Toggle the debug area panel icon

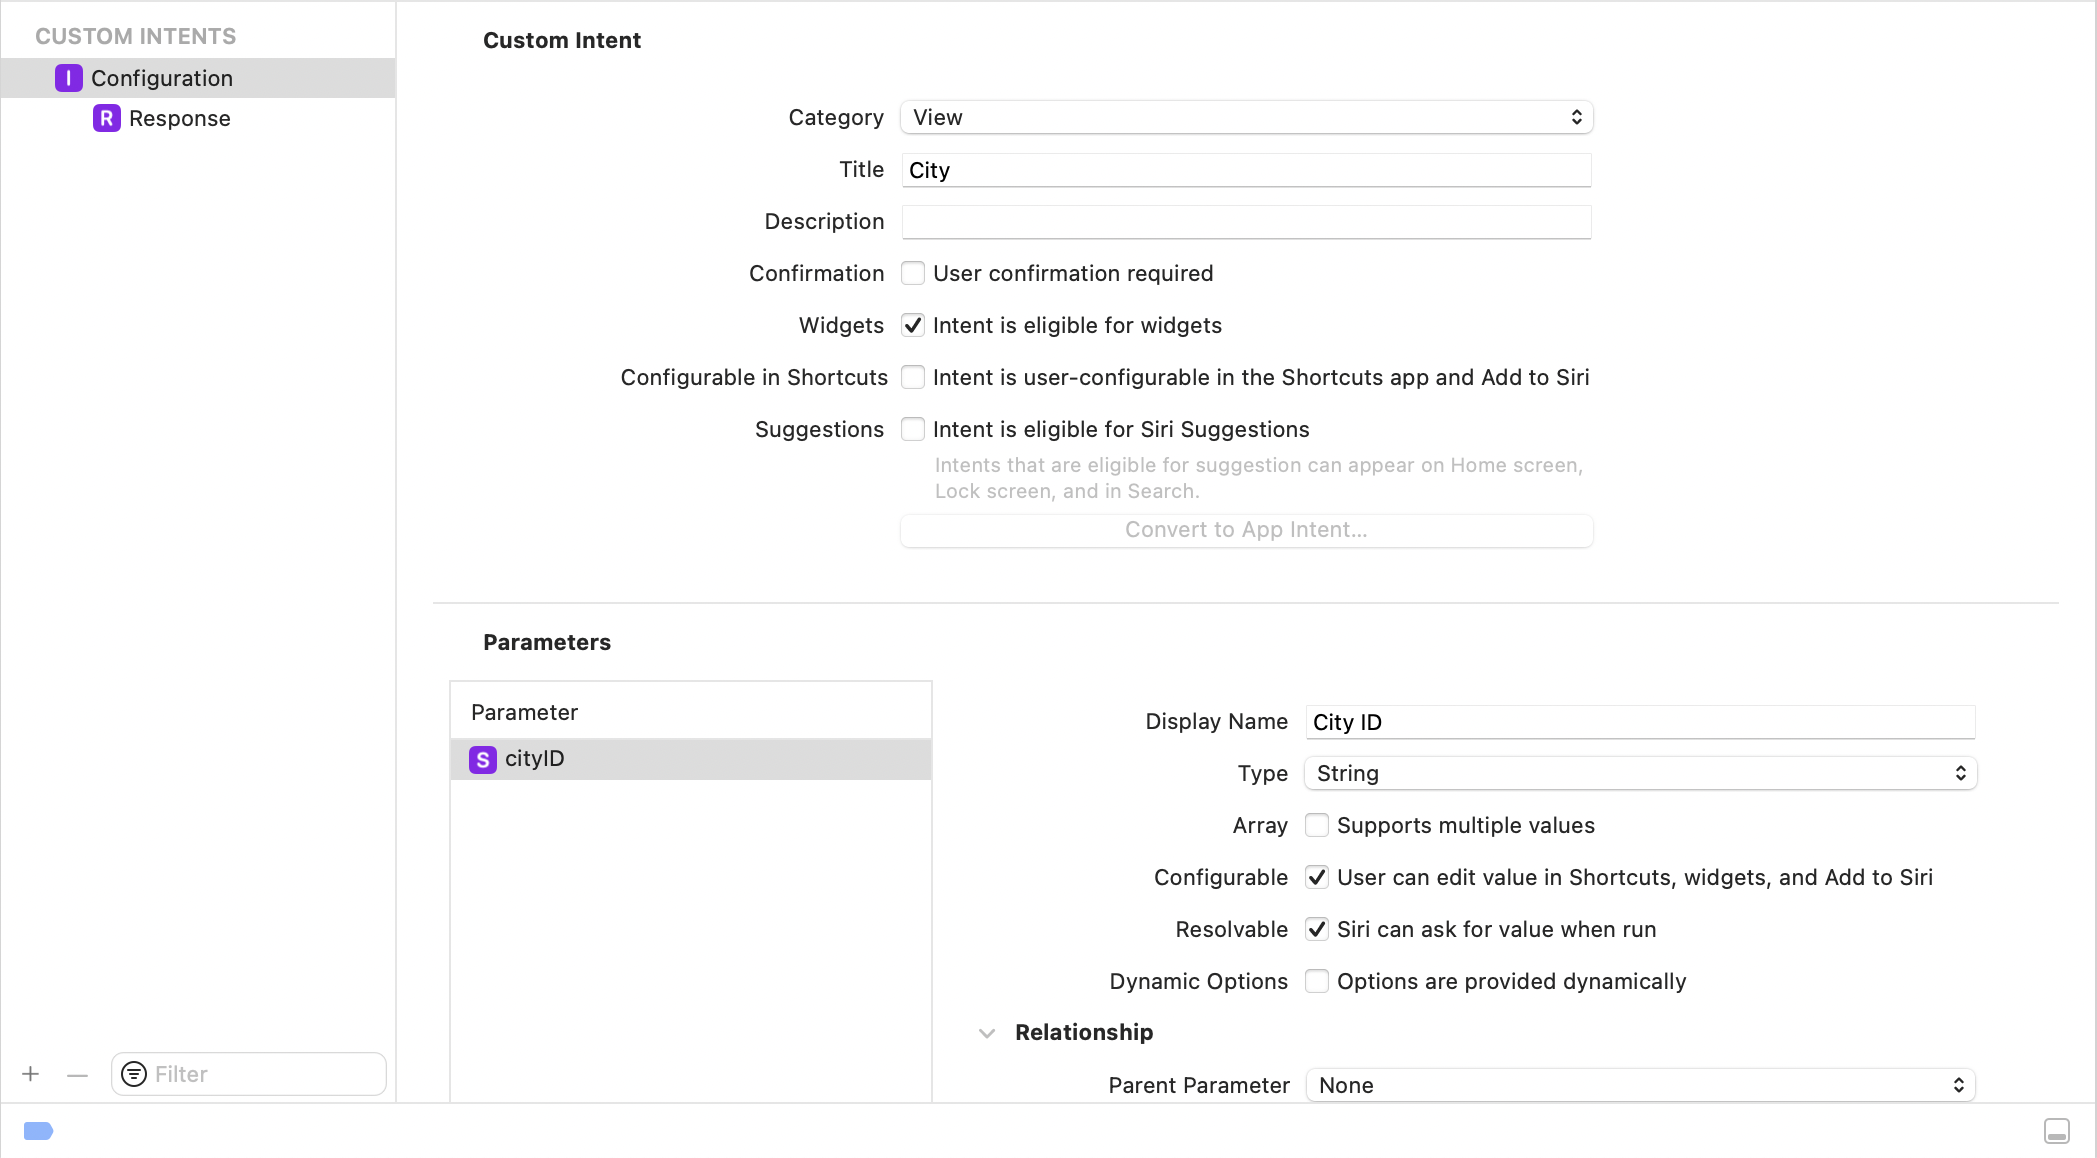coord(2056,1131)
